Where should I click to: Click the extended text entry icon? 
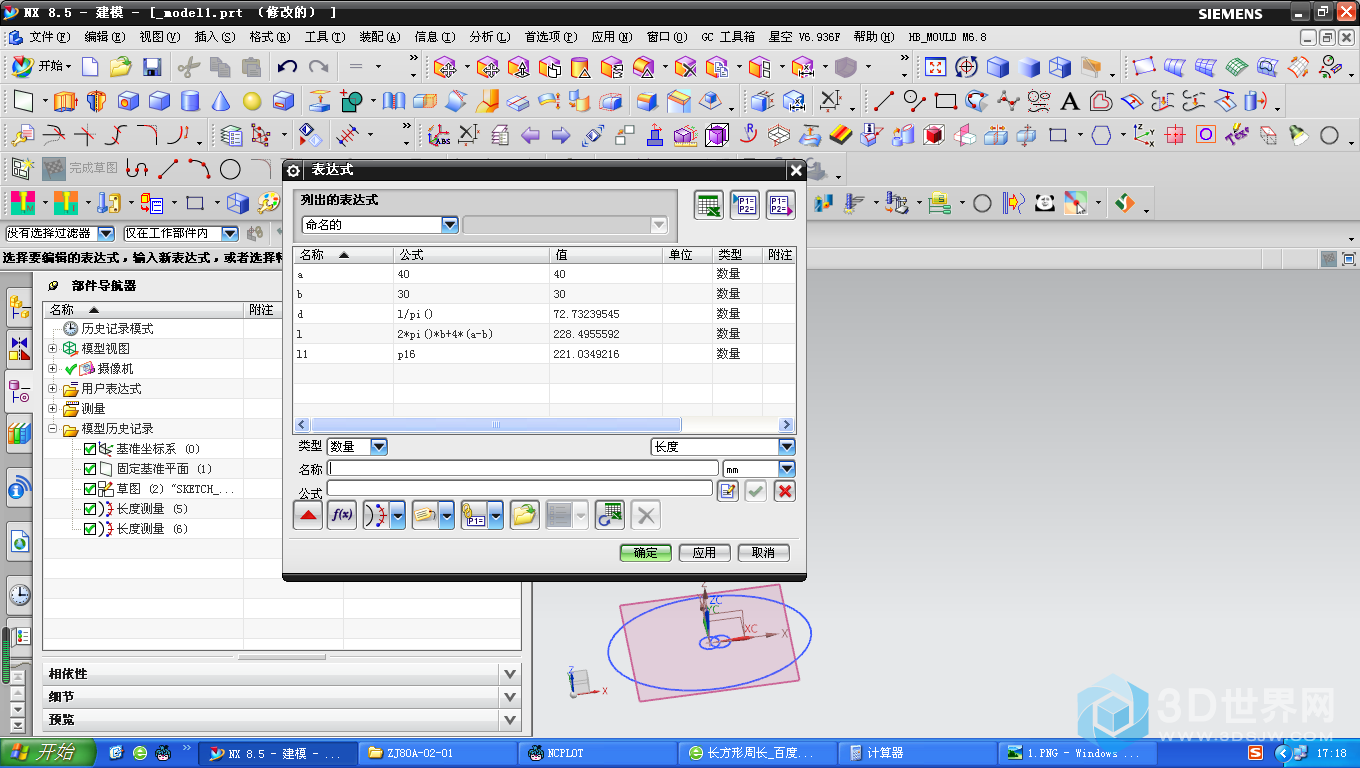728,490
